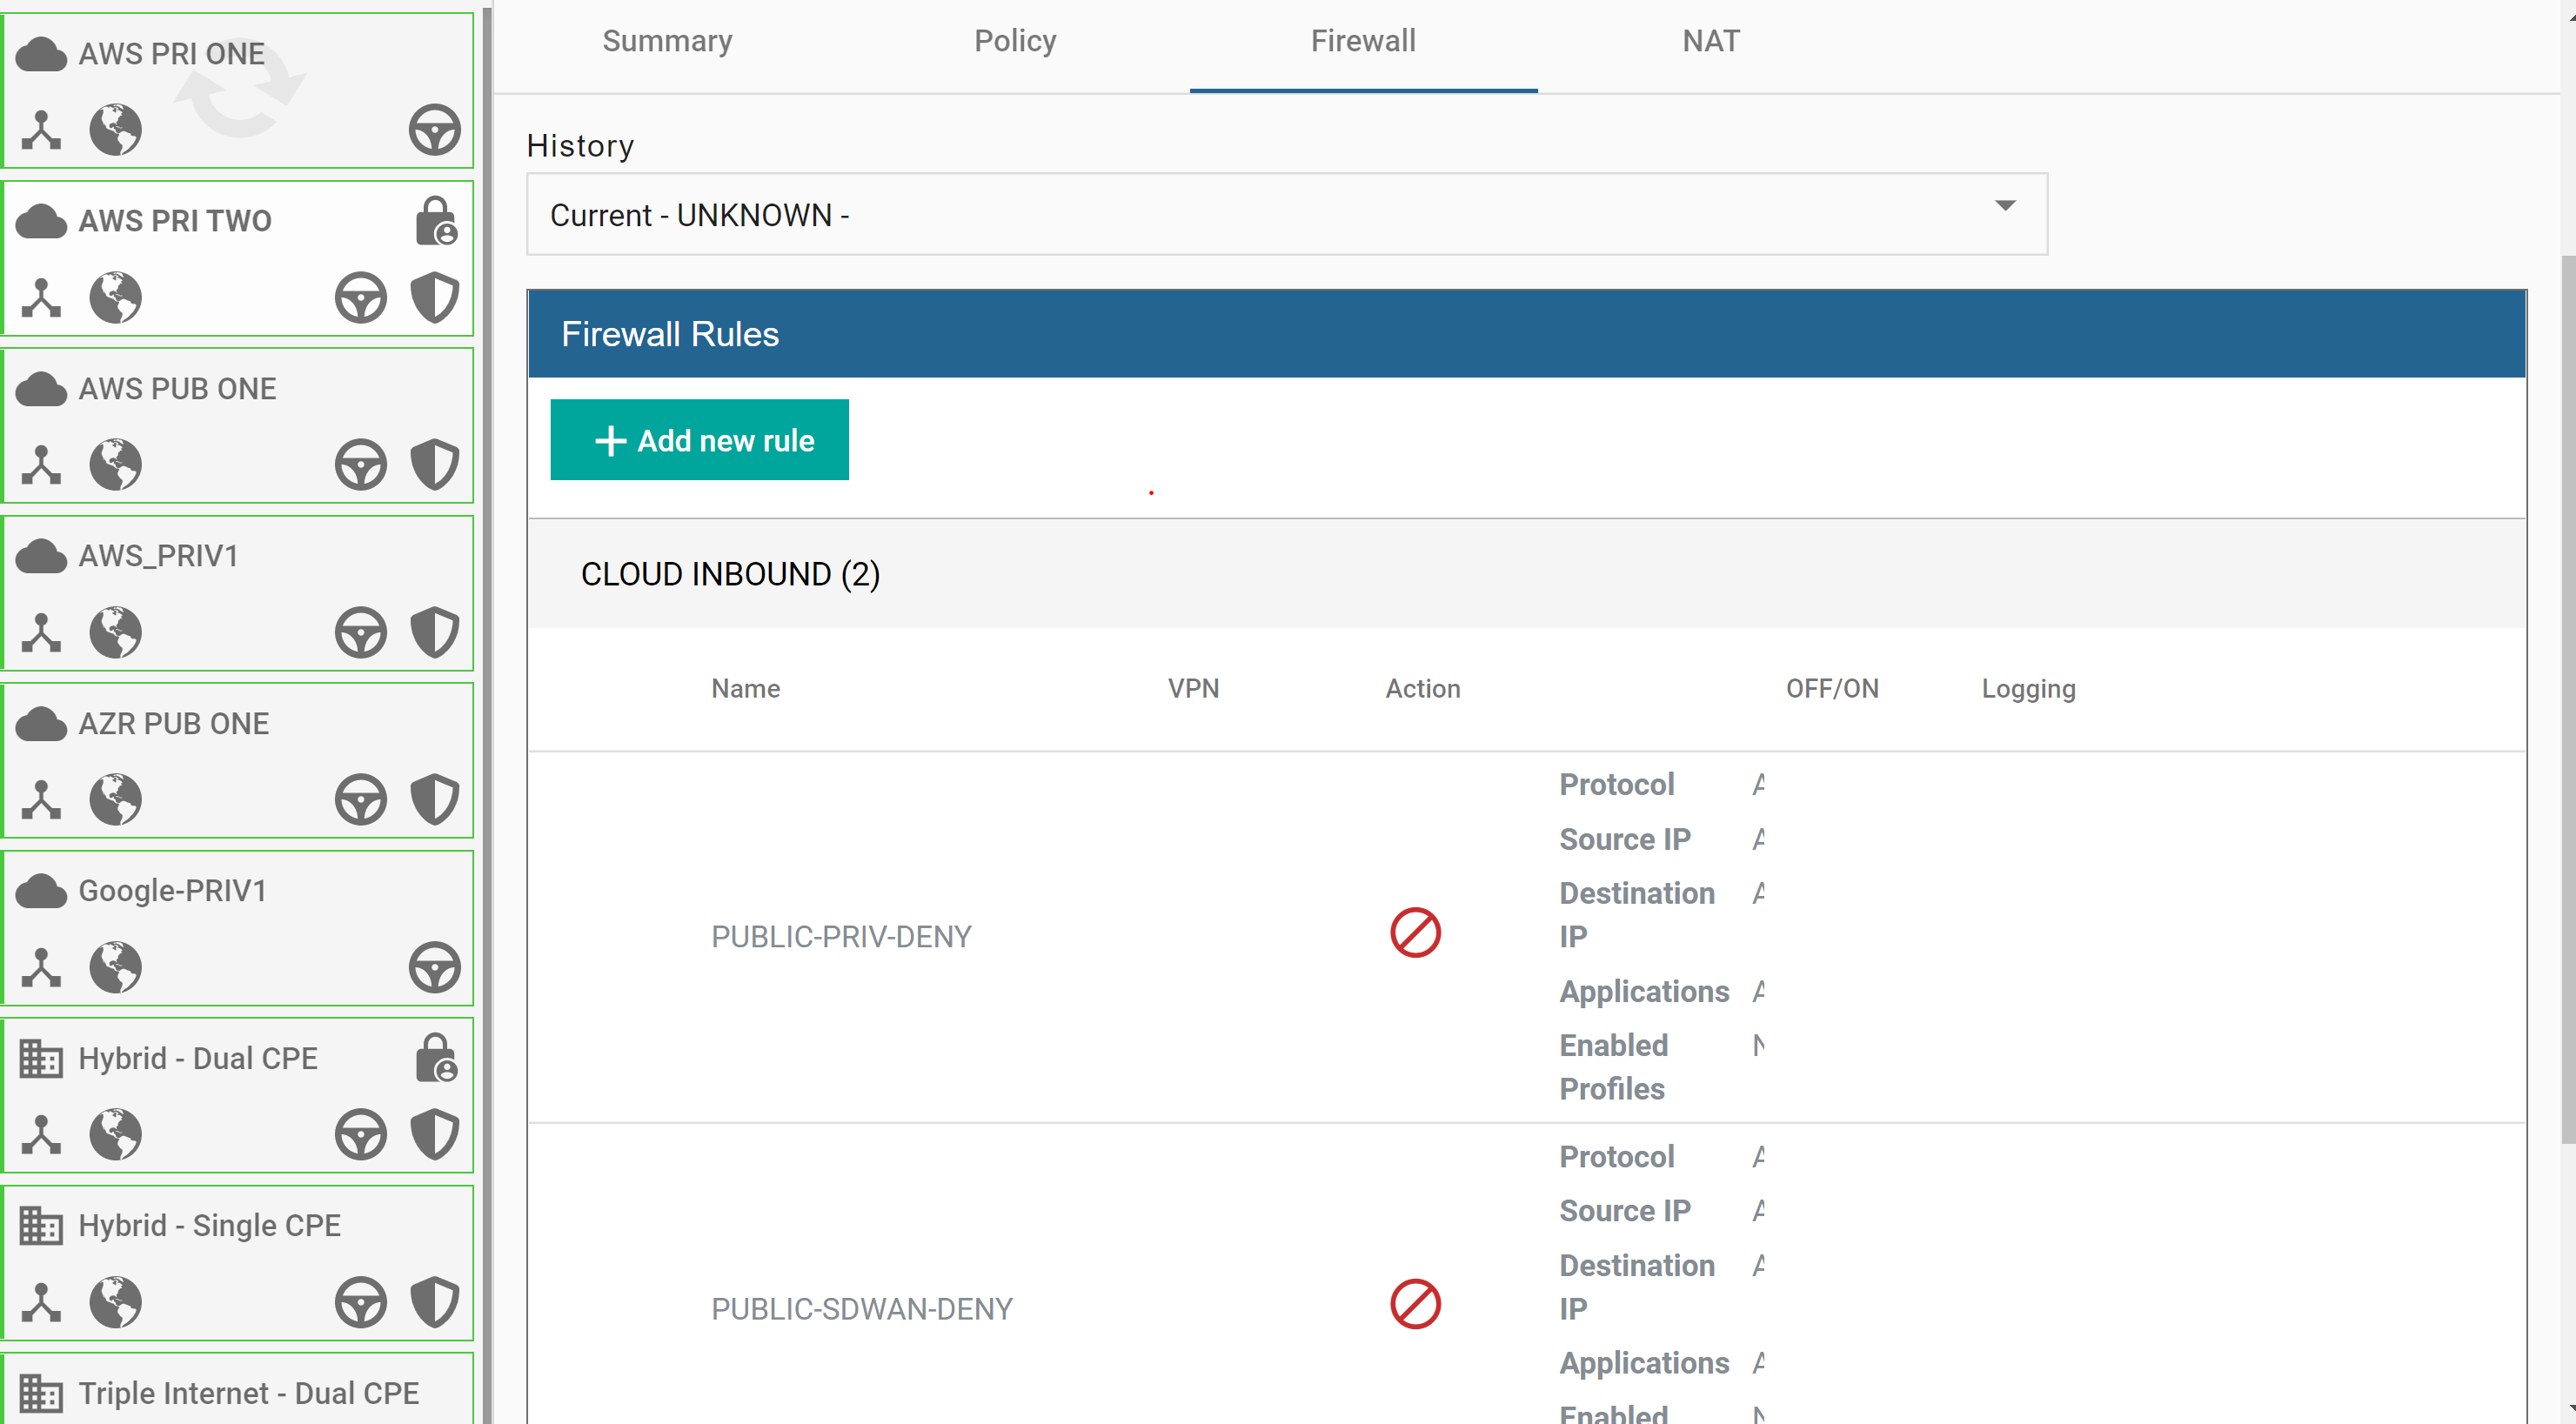The height and width of the screenshot is (1424, 2576).
Task: Click the lock icon on Hybrid - Dual CPE
Action: (436, 1058)
